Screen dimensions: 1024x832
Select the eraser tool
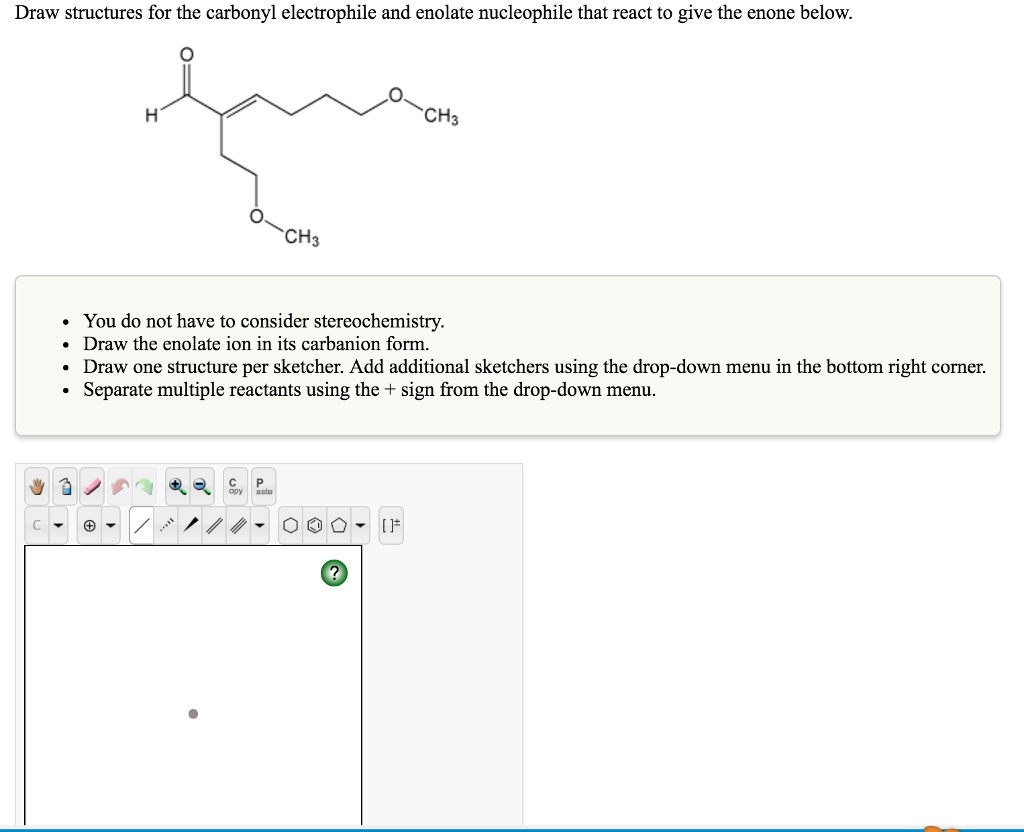pyautogui.click(x=92, y=487)
